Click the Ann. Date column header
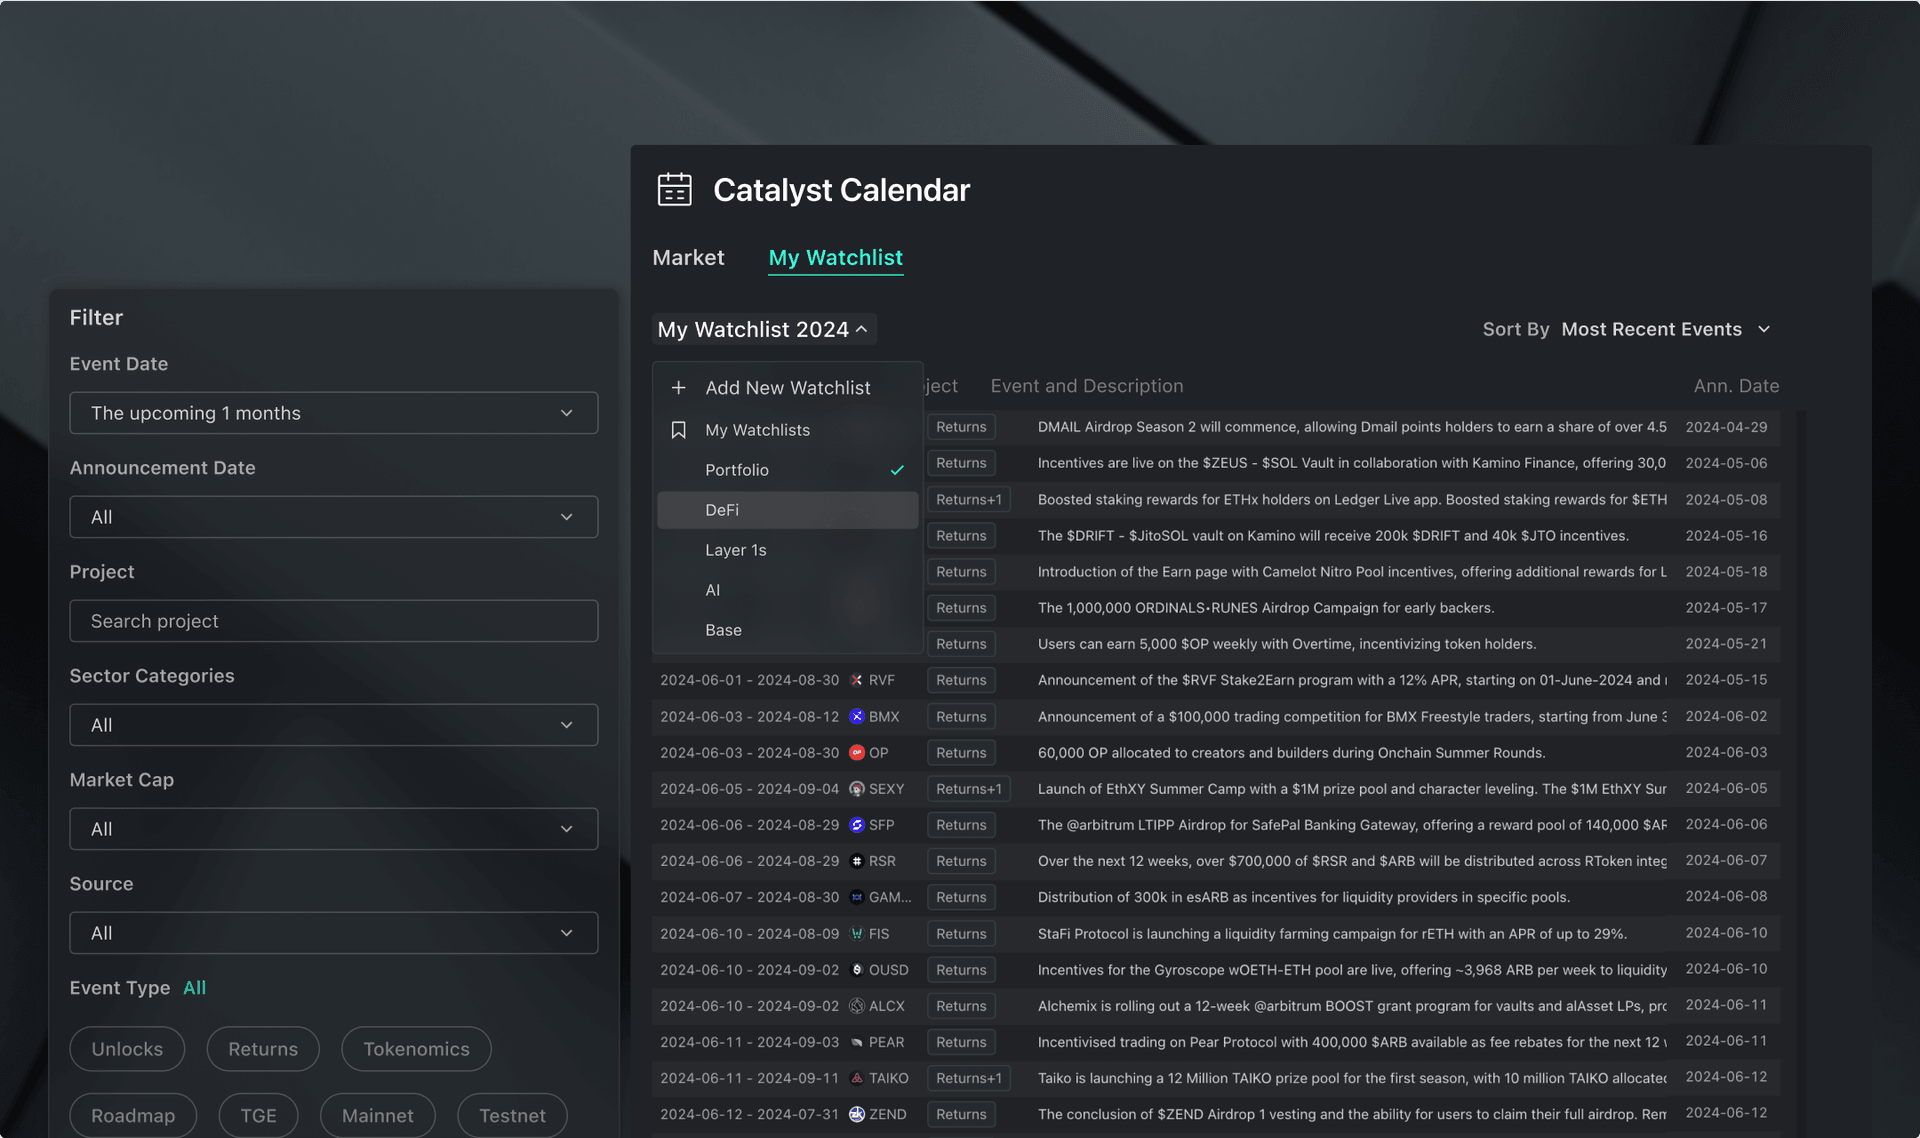This screenshot has width=1920, height=1138. 1736,386
